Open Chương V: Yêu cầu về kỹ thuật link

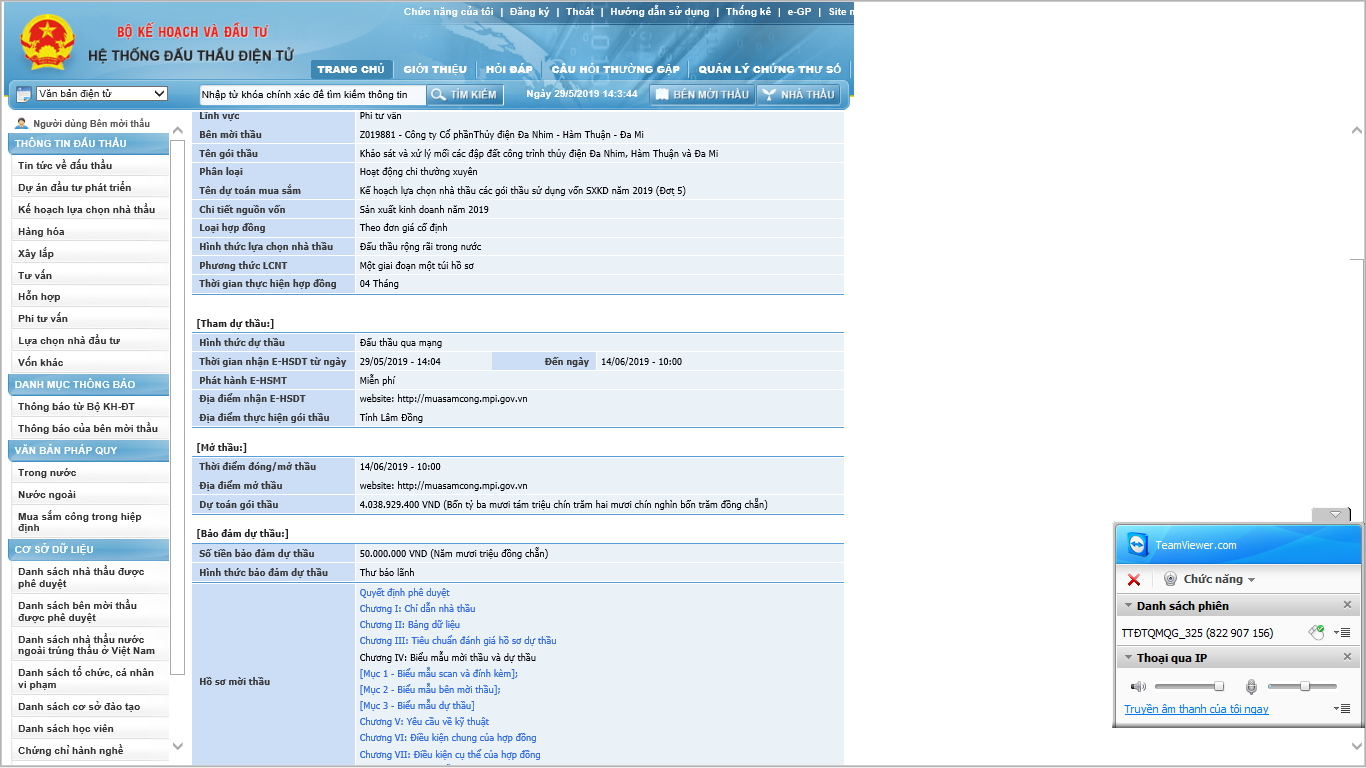pos(425,721)
